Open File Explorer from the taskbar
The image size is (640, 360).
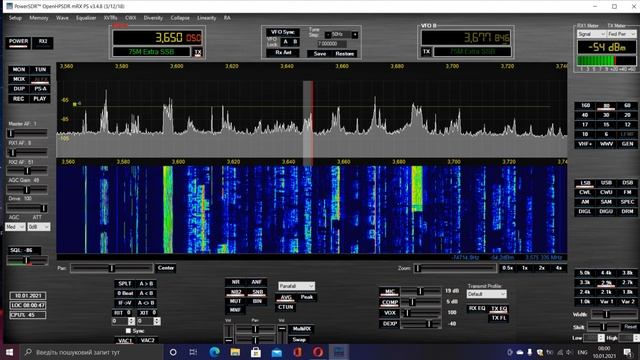coord(236,352)
